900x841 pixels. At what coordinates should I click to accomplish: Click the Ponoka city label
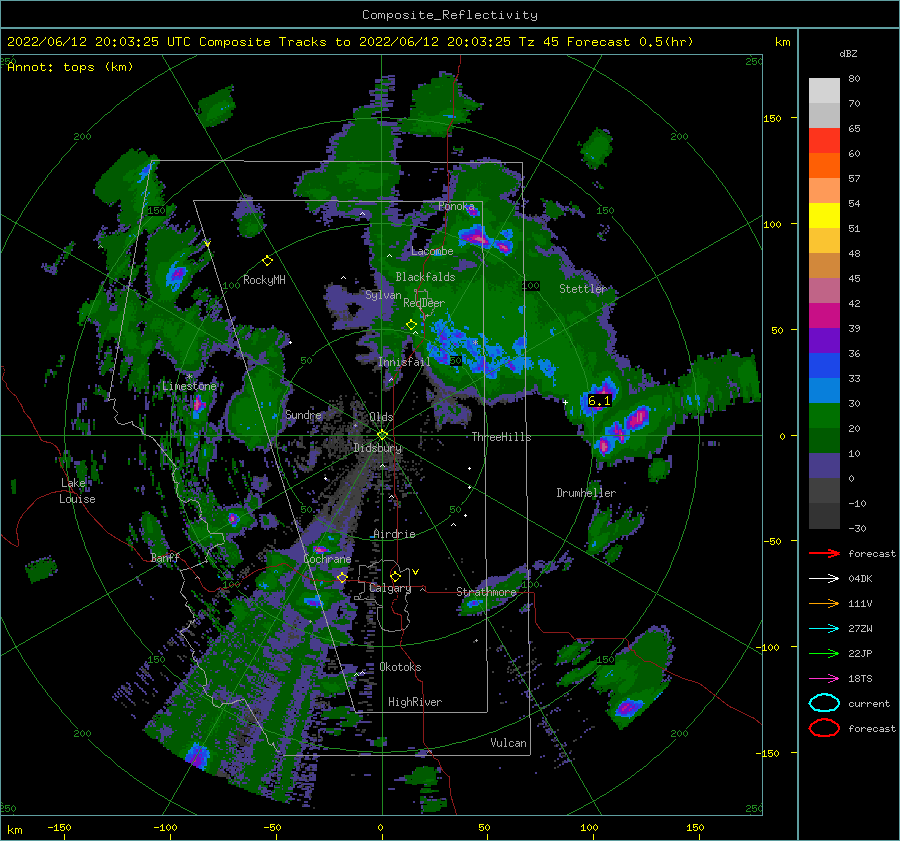point(456,206)
